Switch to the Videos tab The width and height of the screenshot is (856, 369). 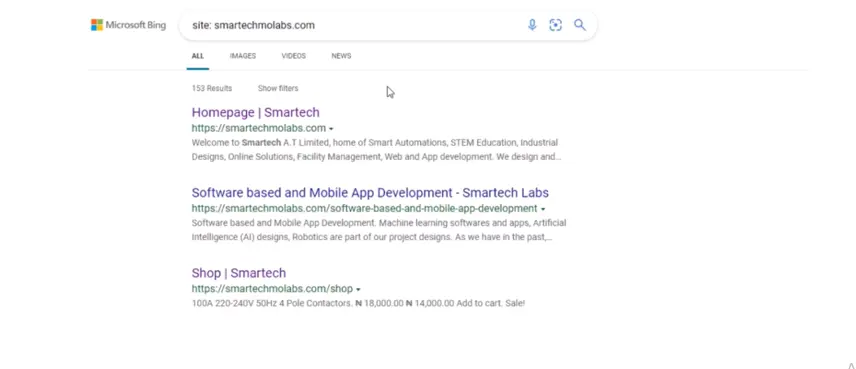click(x=294, y=56)
